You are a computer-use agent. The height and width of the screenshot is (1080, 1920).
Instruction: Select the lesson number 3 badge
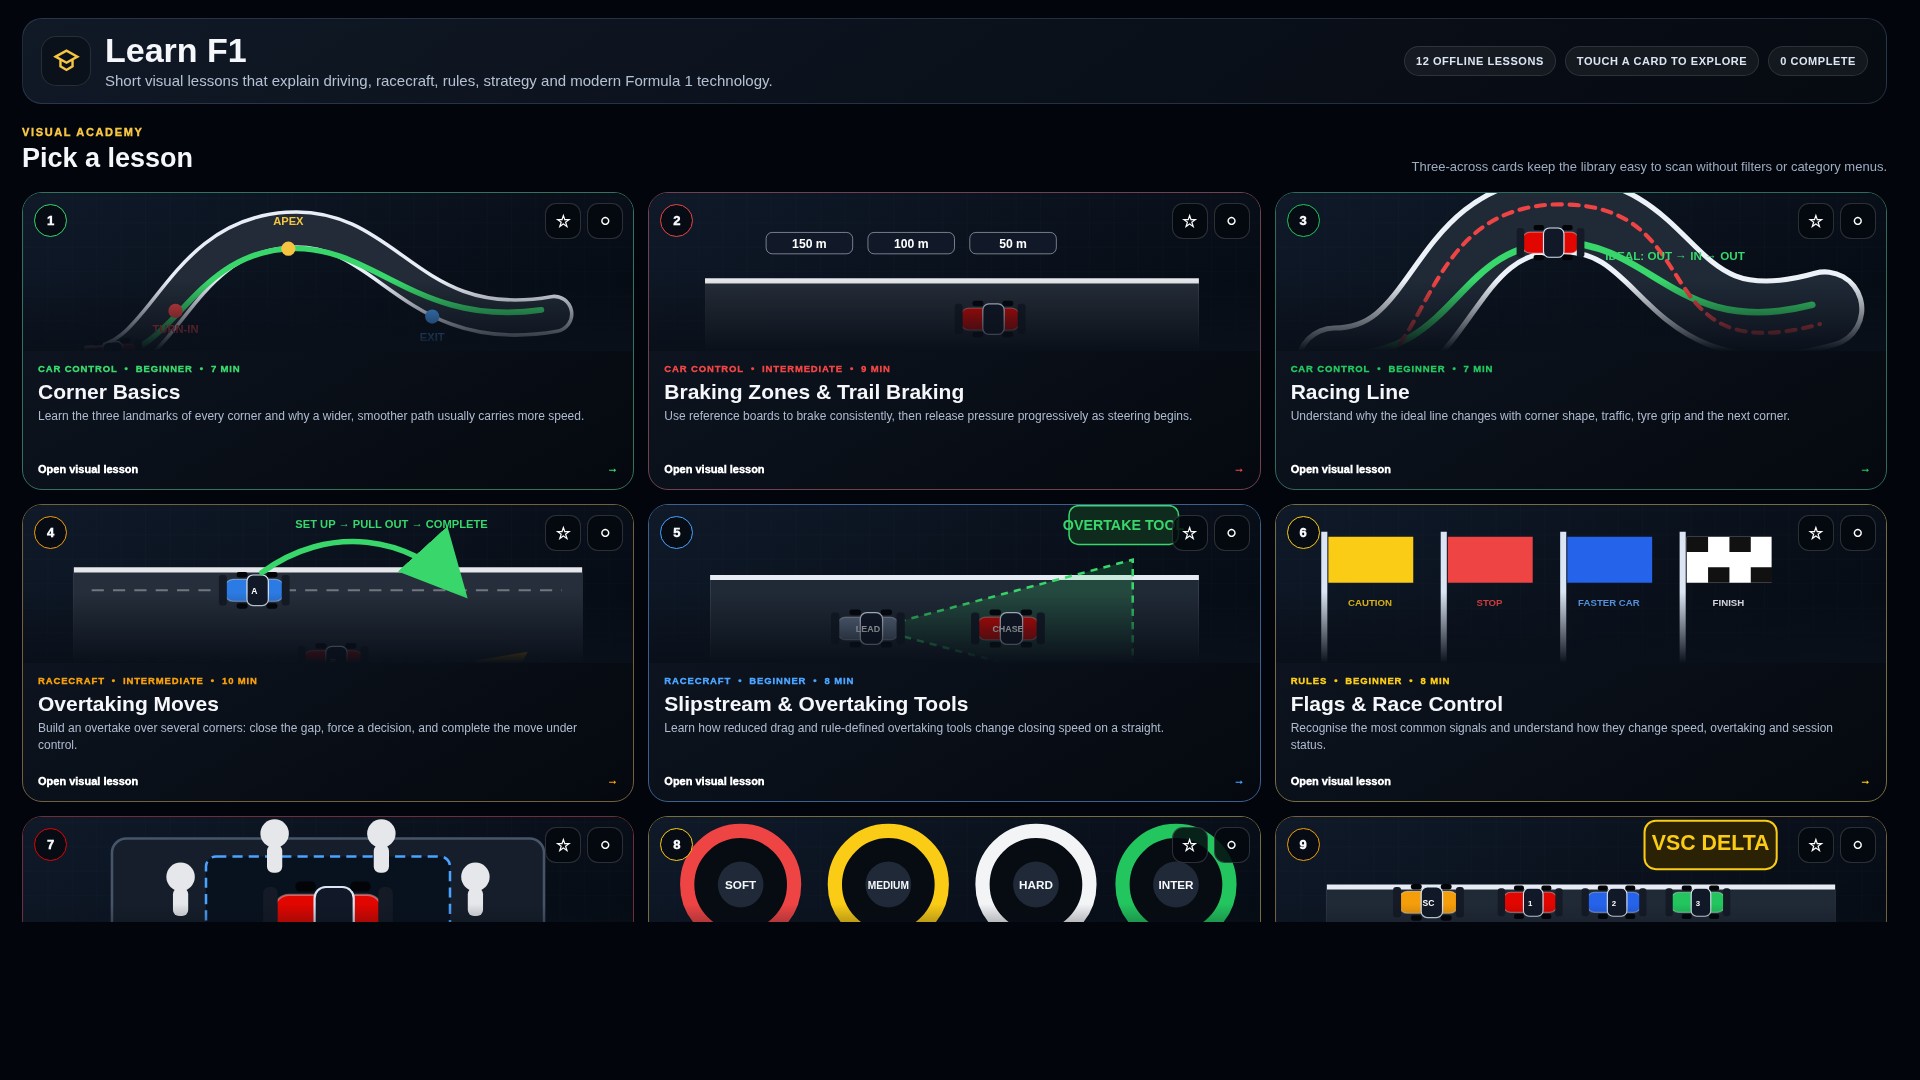(x=1303, y=221)
